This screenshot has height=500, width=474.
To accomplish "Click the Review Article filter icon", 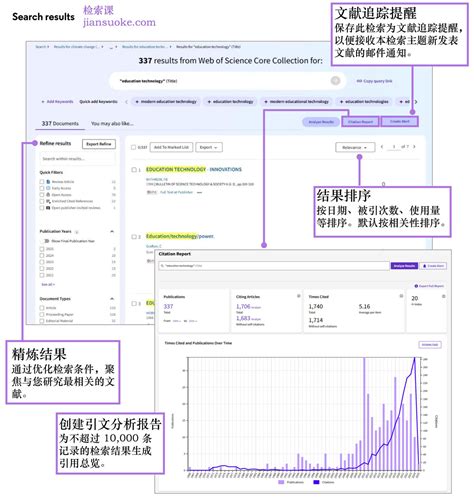I will (x=48, y=182).
